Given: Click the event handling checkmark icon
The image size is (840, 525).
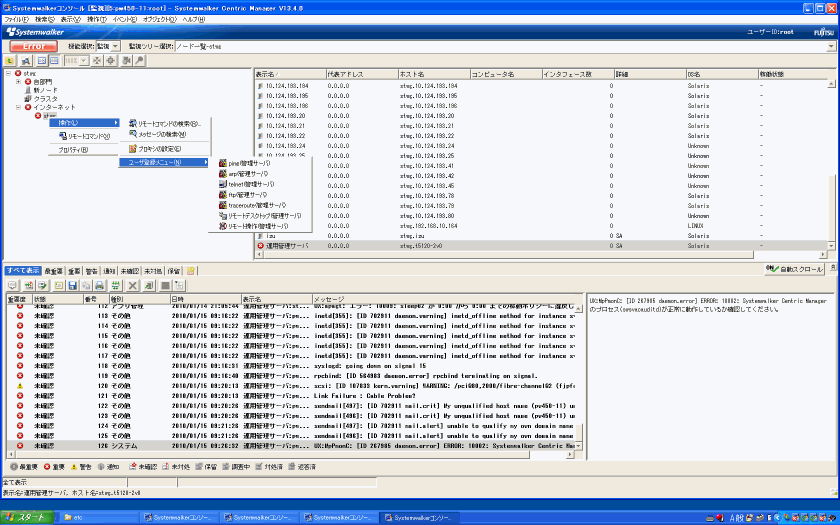Looking at the screenshot, I should (x=42, y=286).
